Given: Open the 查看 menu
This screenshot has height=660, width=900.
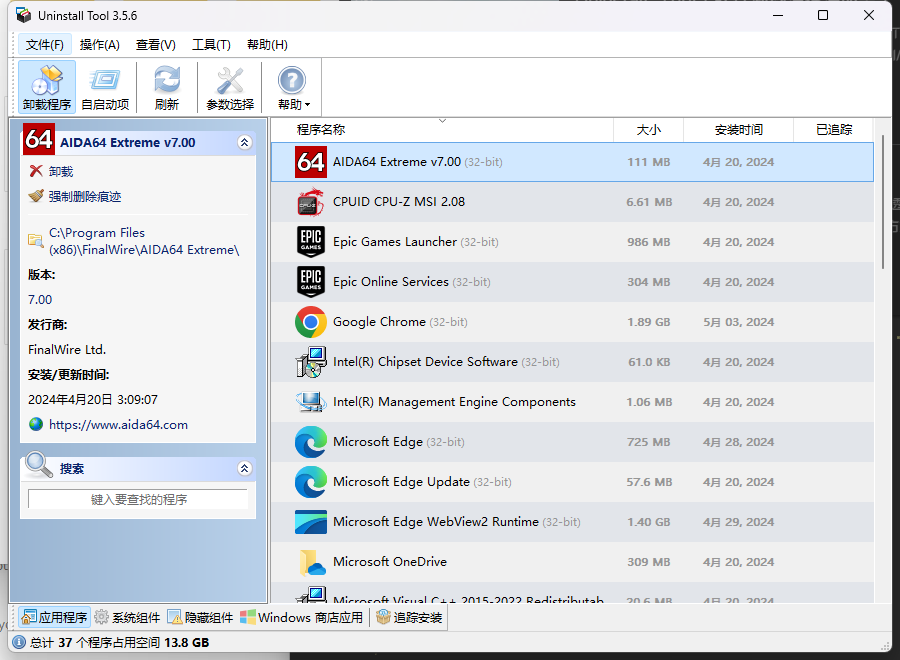Looking at the screenshot, I should pyautogui.click(x=154, y=44).
